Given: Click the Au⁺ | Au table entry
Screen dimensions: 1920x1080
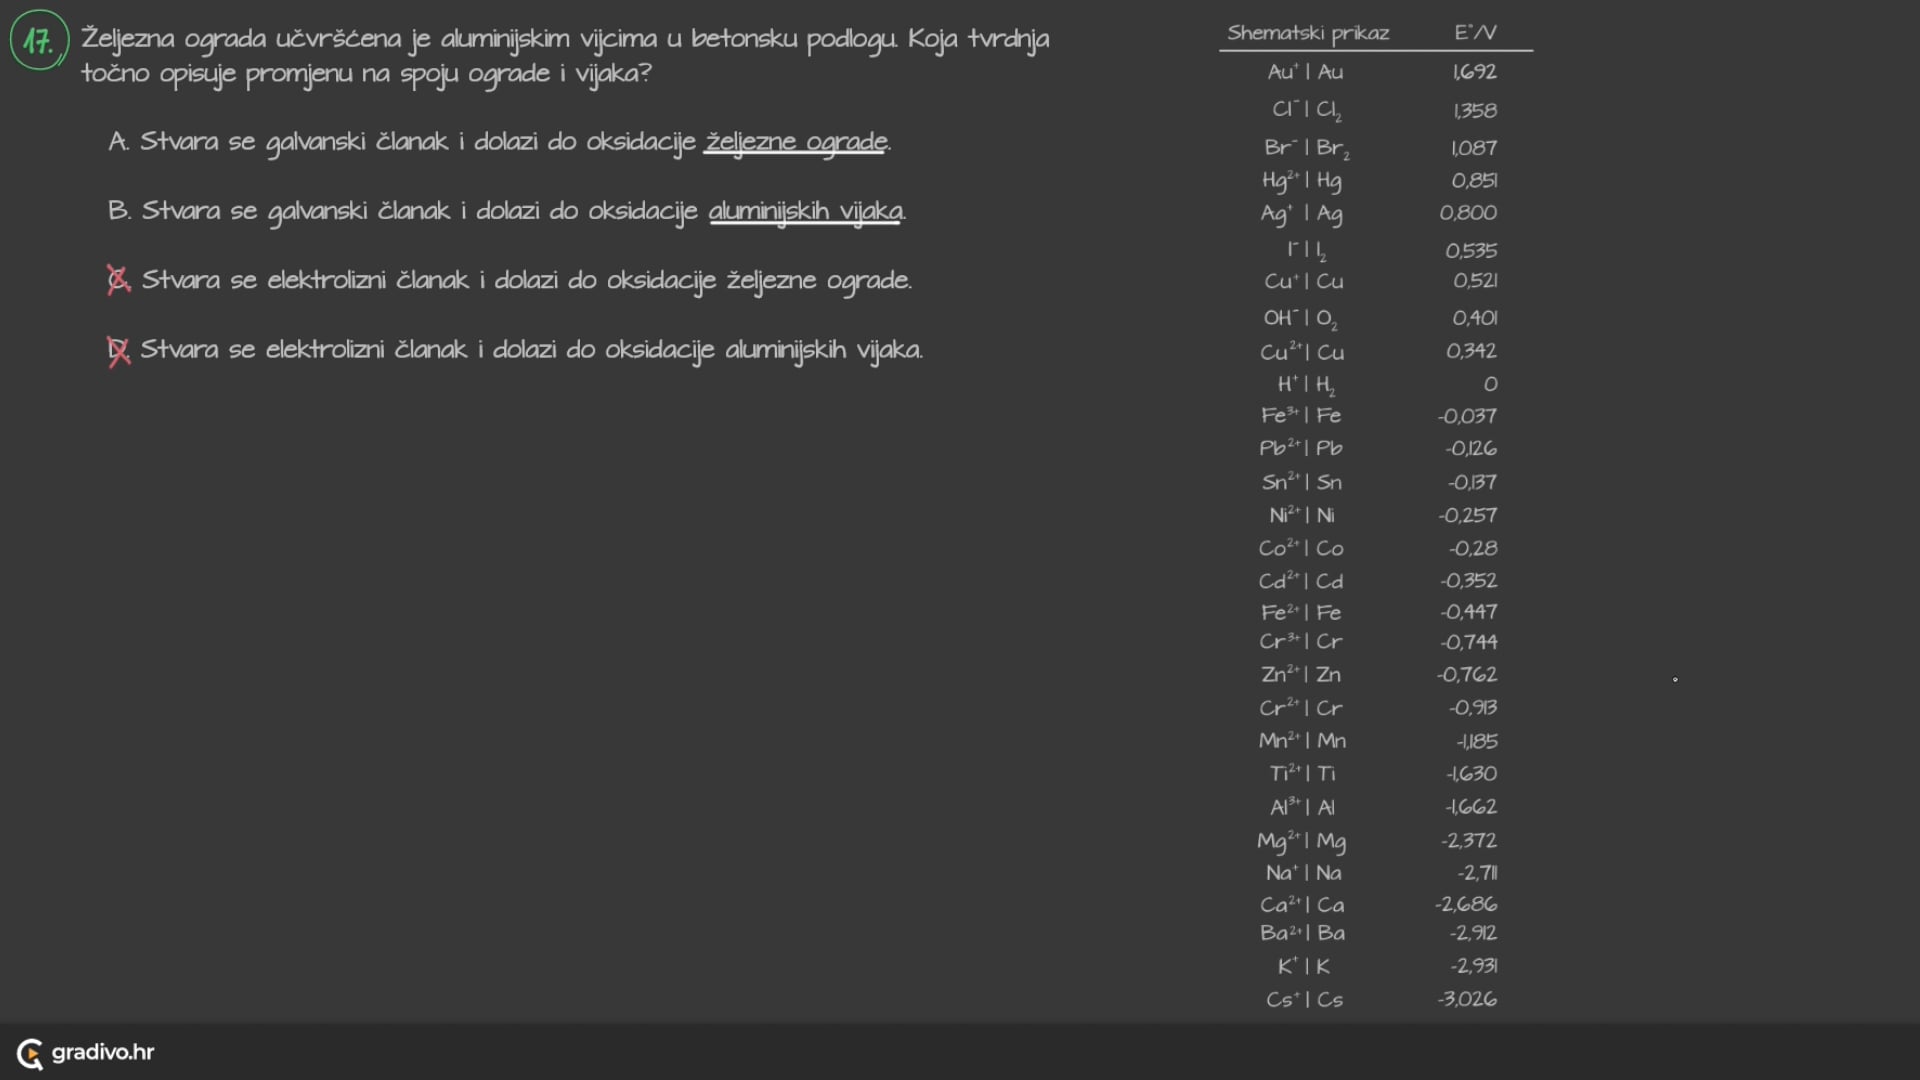Looking at the screenshot, I should point(1305,72).
